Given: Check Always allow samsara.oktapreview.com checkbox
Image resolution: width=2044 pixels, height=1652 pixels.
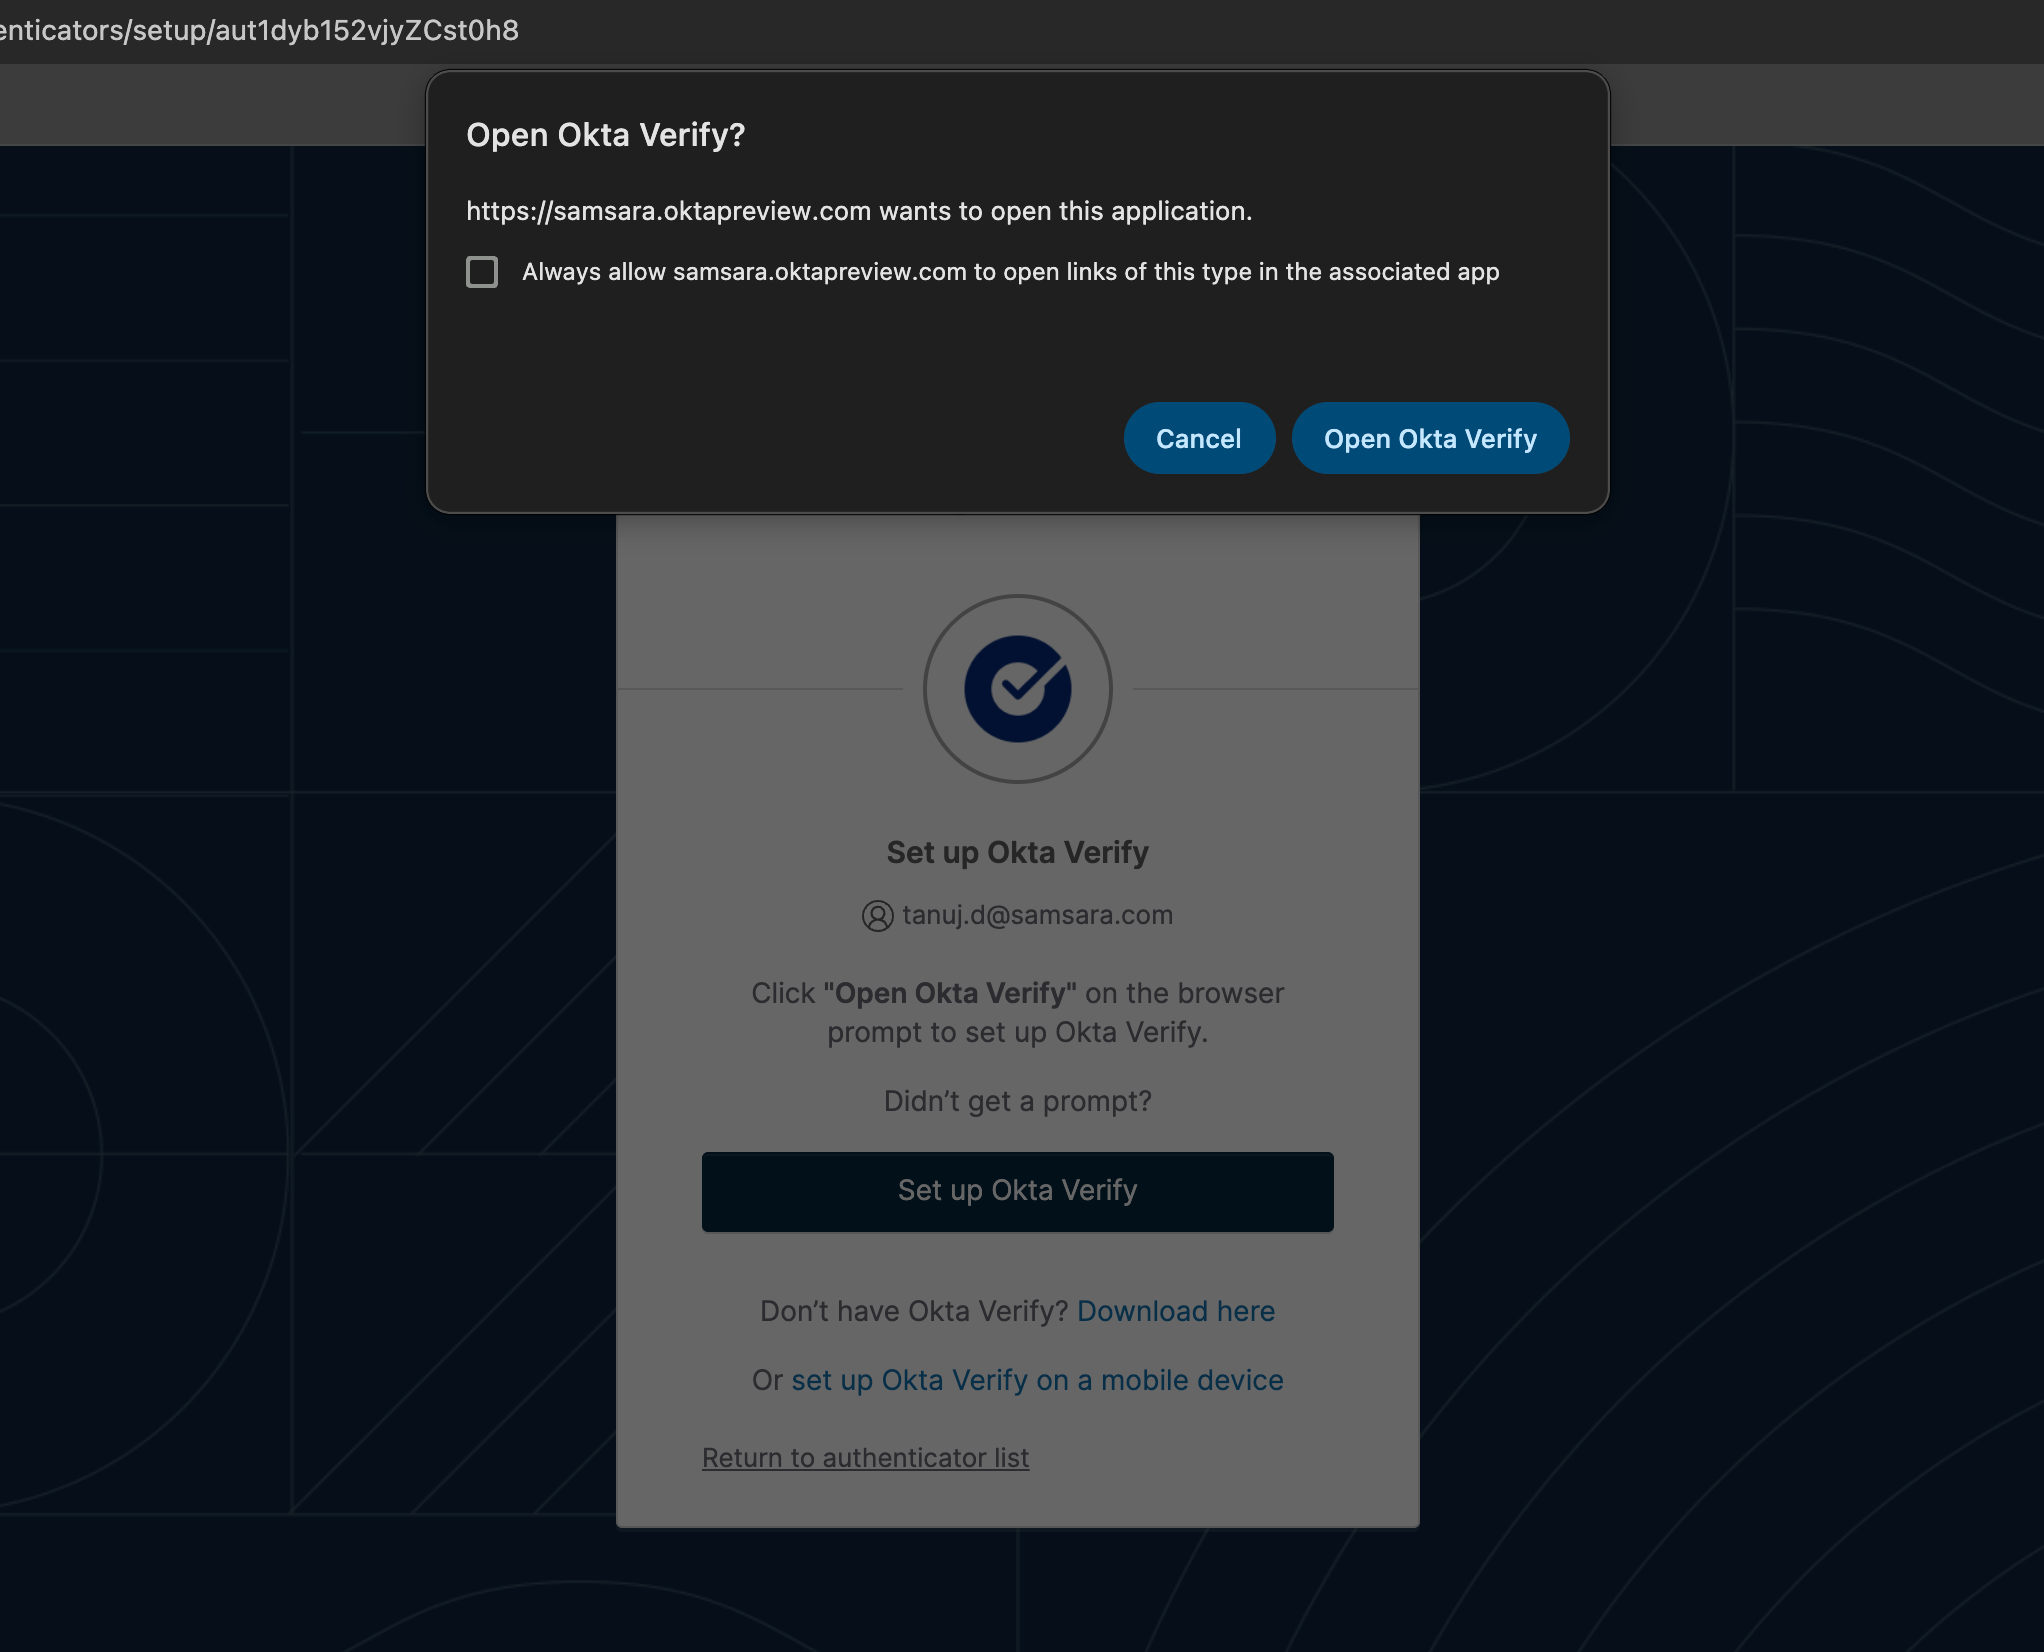Looking at the screenshot, I should [482, 272].
